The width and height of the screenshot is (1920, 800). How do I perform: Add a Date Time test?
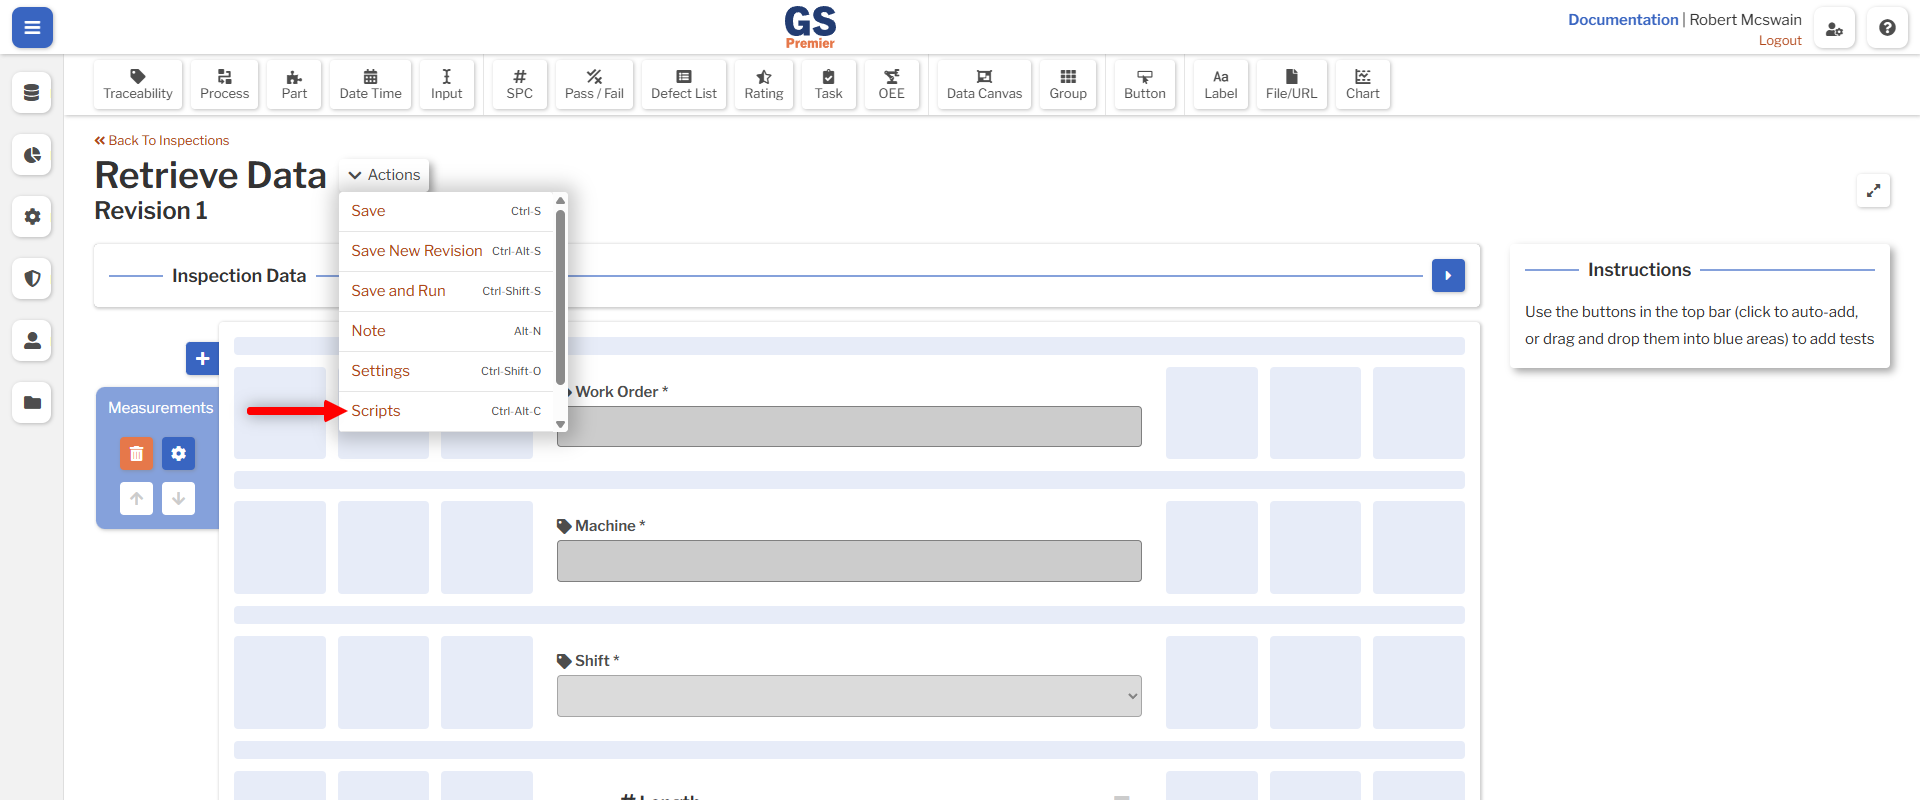370,85
